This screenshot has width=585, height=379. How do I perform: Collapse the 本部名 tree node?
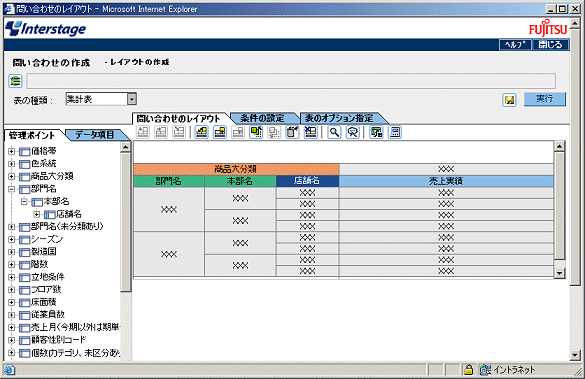click(24, 202)
